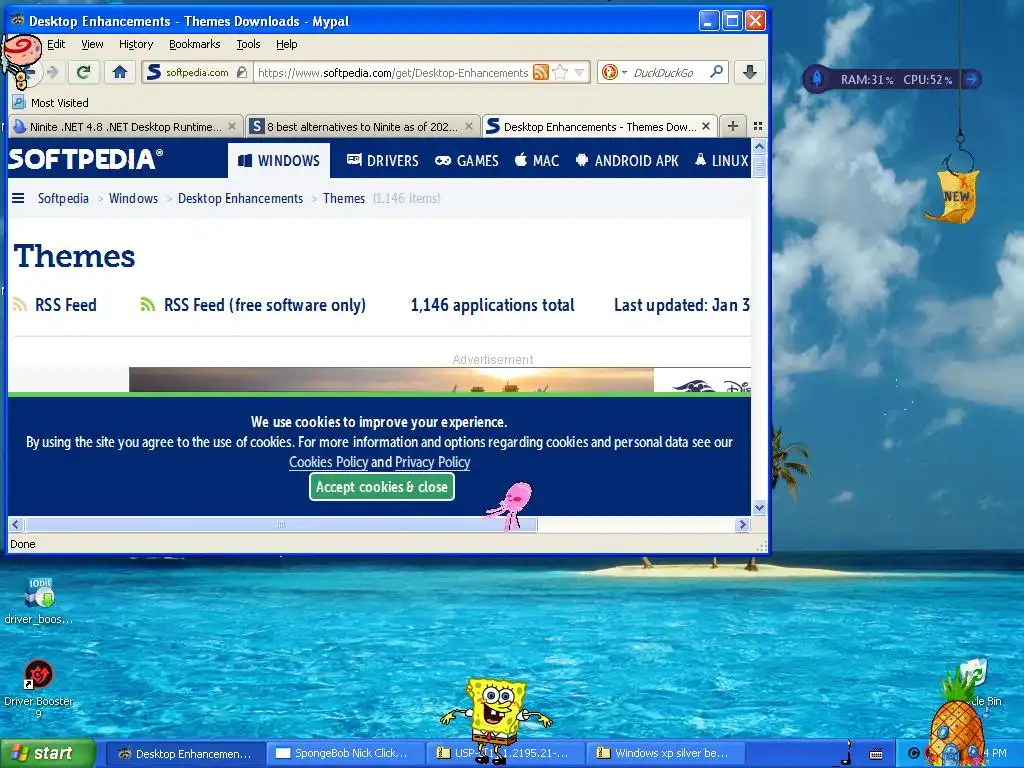Screen dimensions: 1024x768
Task: Click the Softpedia breadcrumb link
Action: click(x=63, y=198)
